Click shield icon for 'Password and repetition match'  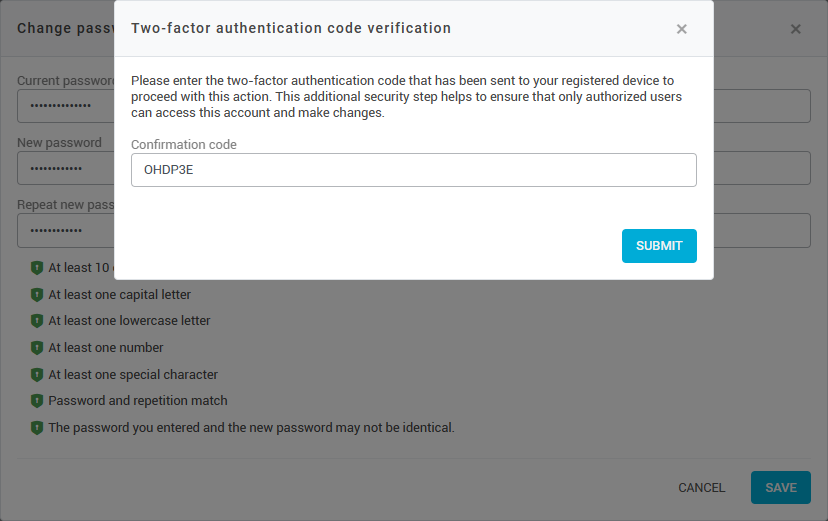pyautogui.click(x=37, y=401)
